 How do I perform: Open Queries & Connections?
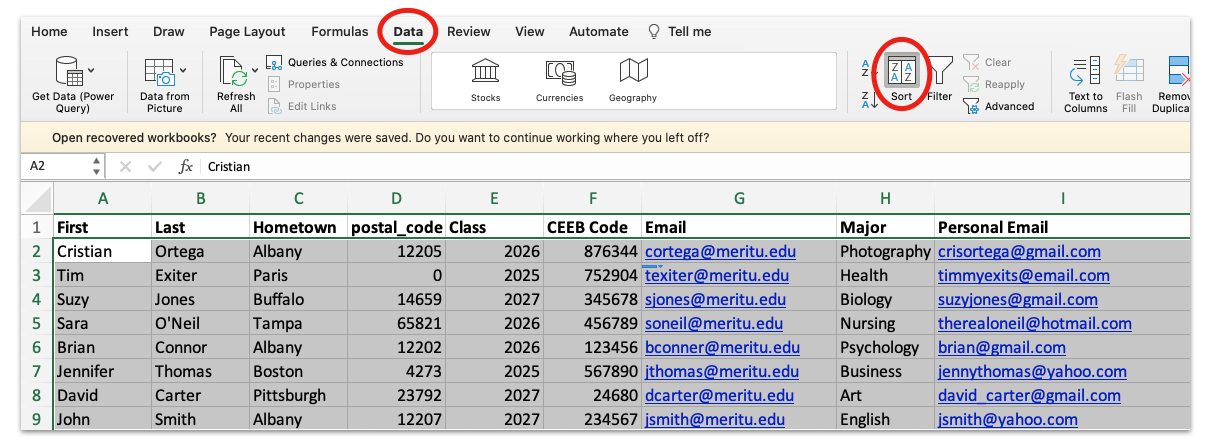335,62
